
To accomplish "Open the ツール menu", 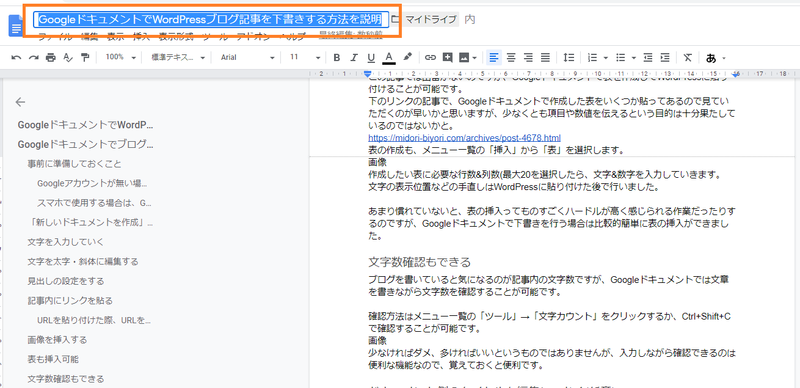I will (215, 37).
